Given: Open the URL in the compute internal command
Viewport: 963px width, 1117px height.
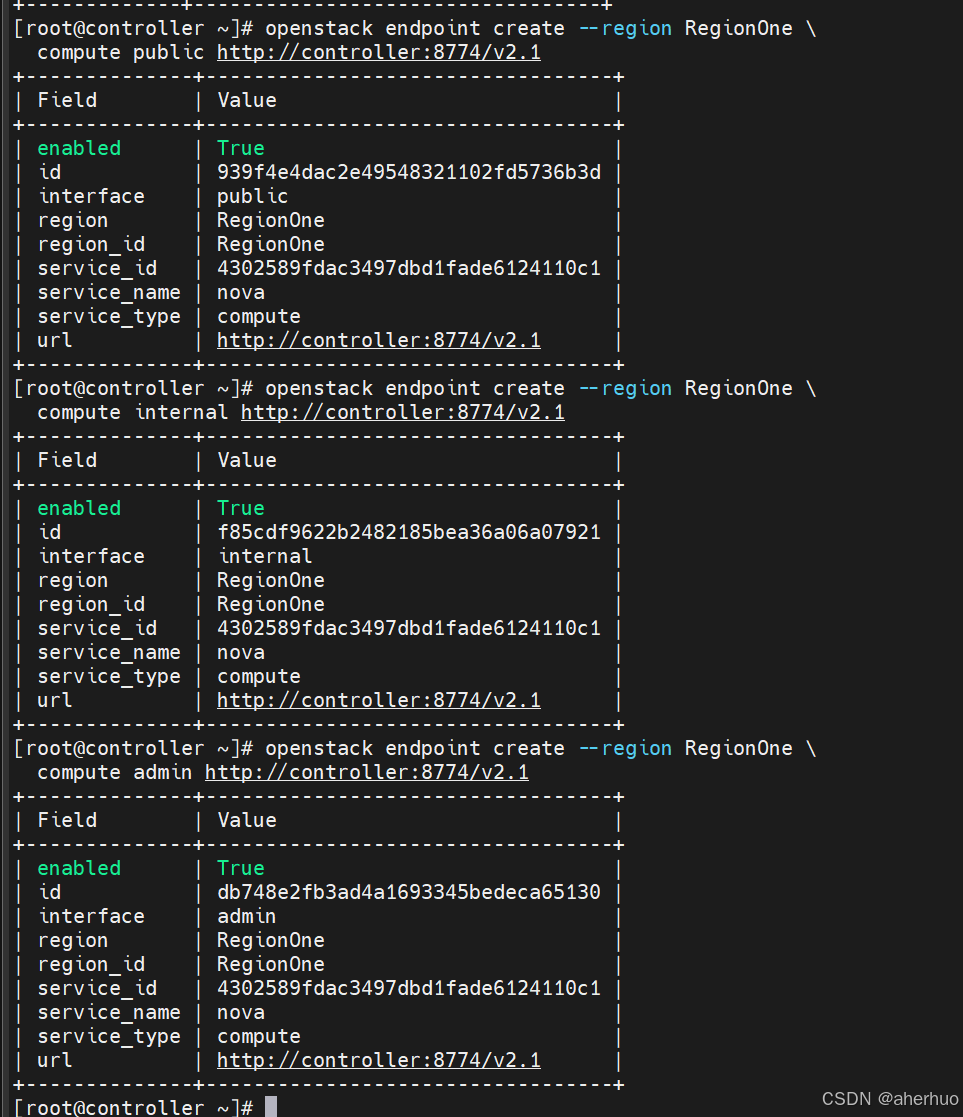Looking at the screenshot, I should click(x=402, y=412).
